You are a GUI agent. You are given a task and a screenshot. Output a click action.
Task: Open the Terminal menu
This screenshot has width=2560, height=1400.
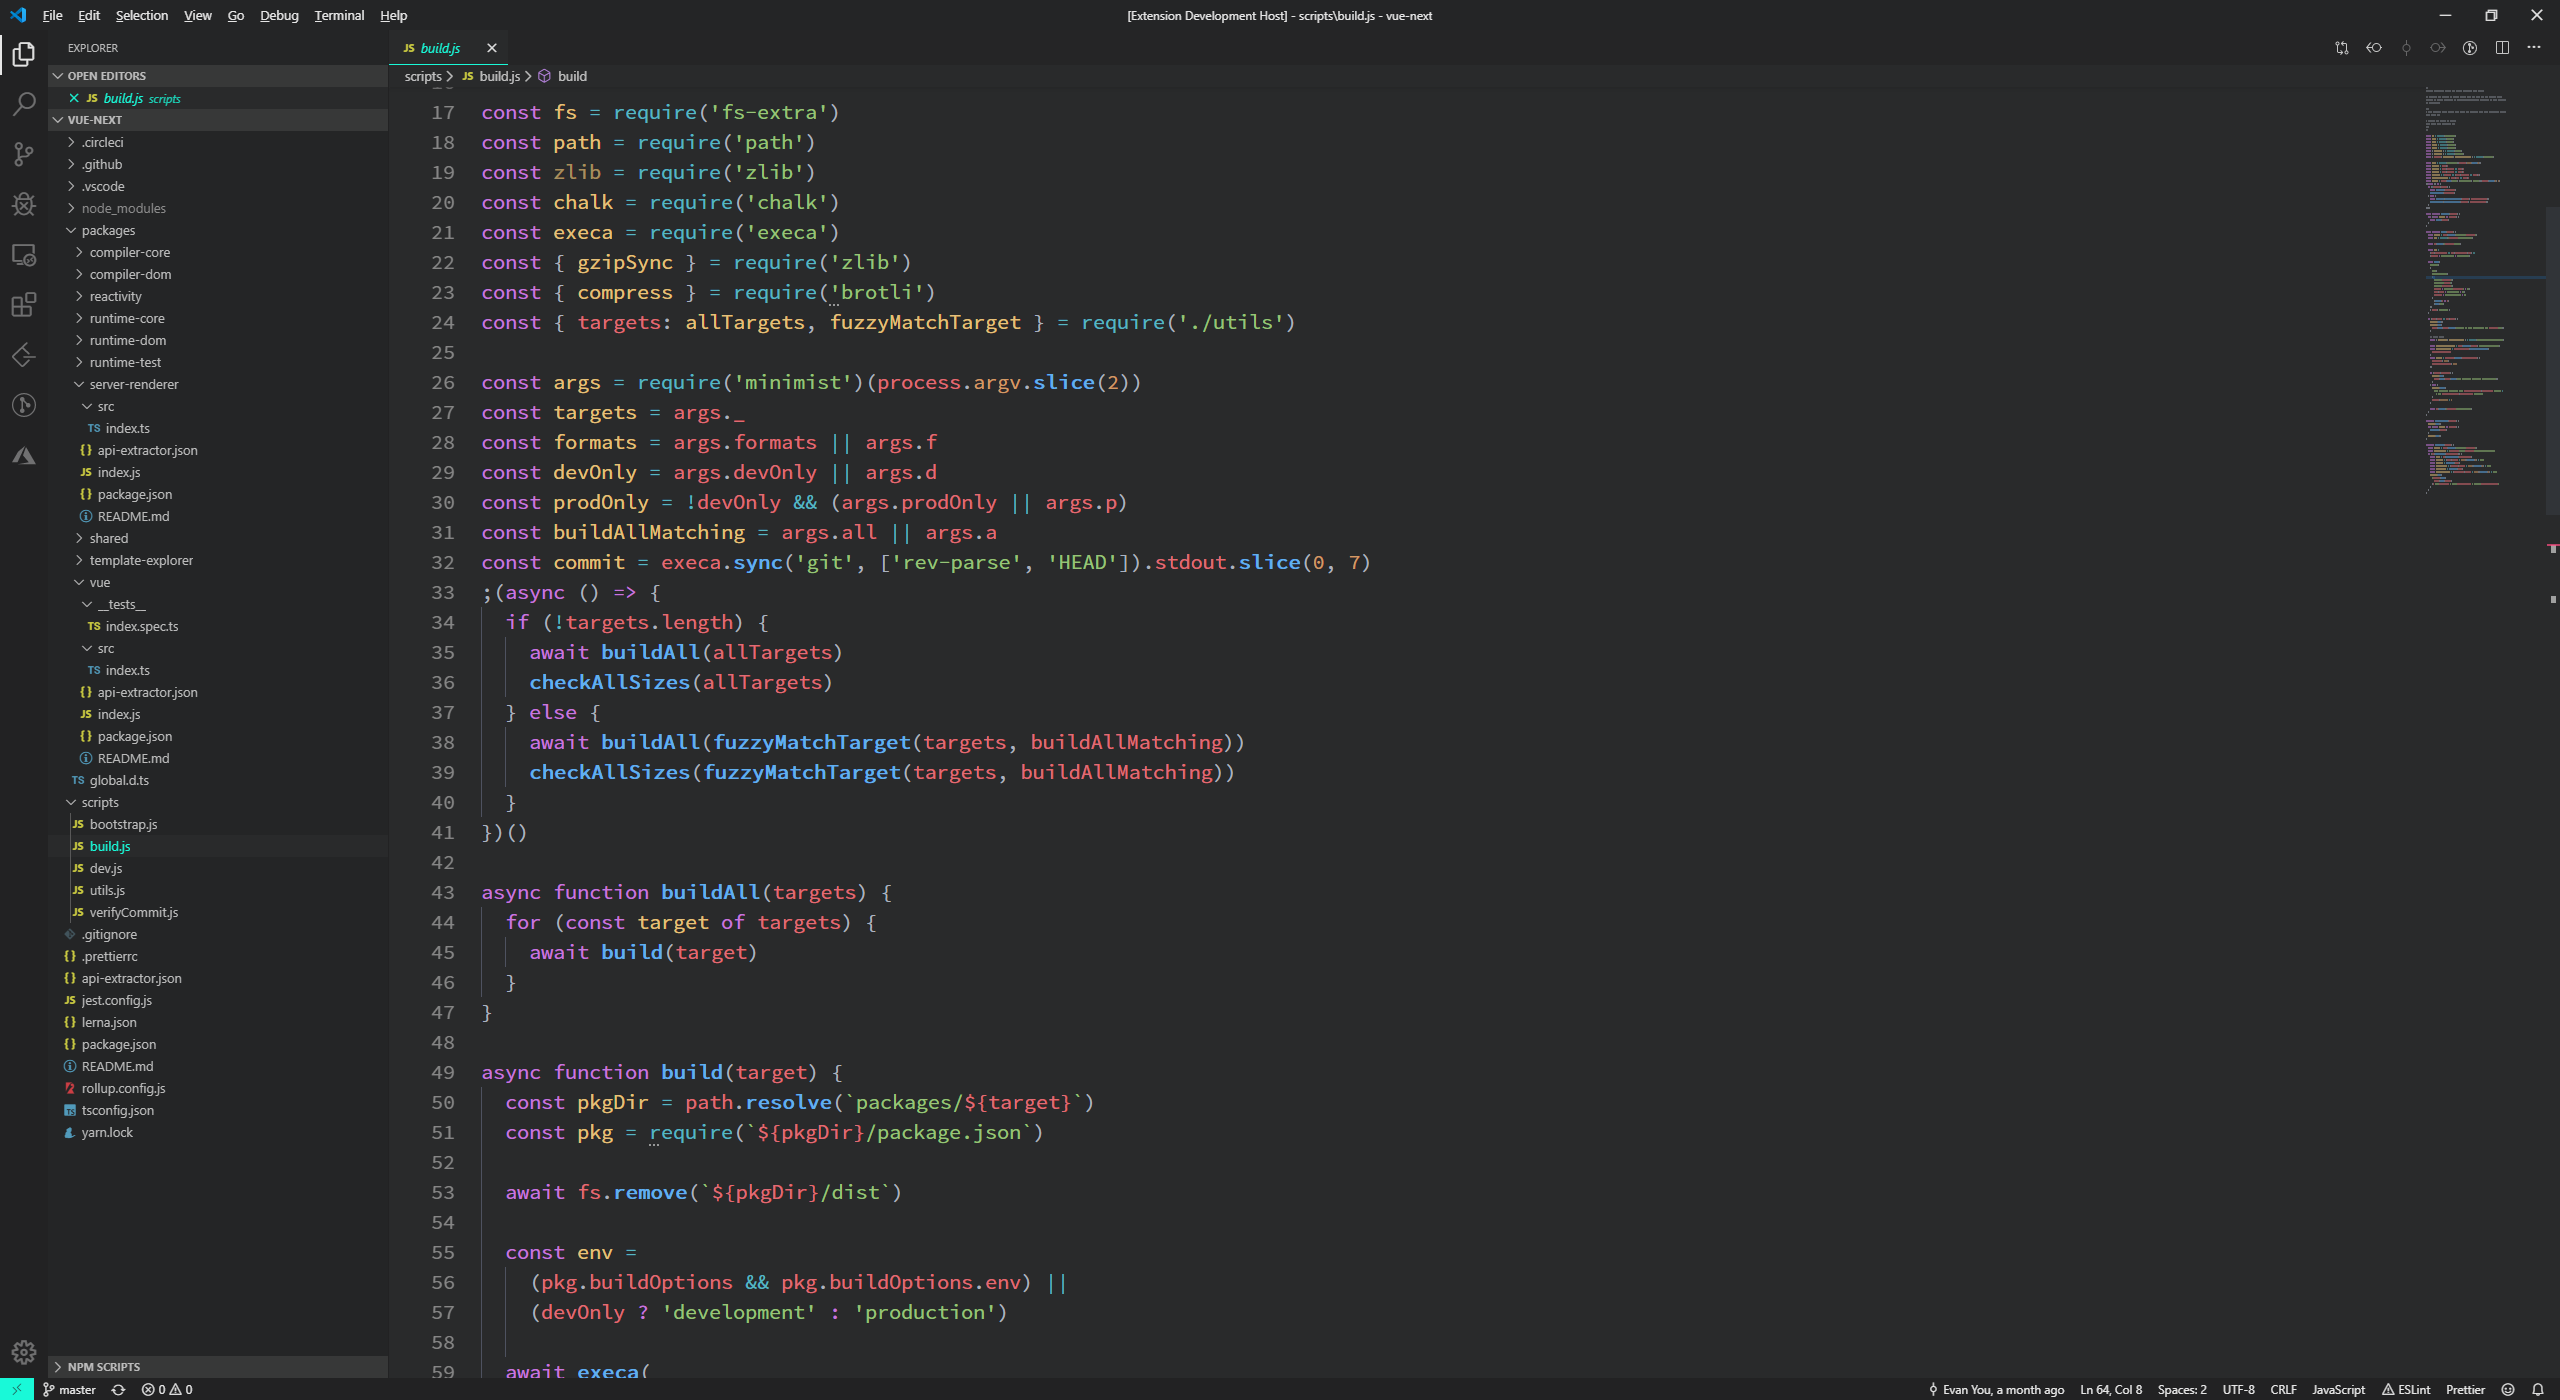click(339, 15)
